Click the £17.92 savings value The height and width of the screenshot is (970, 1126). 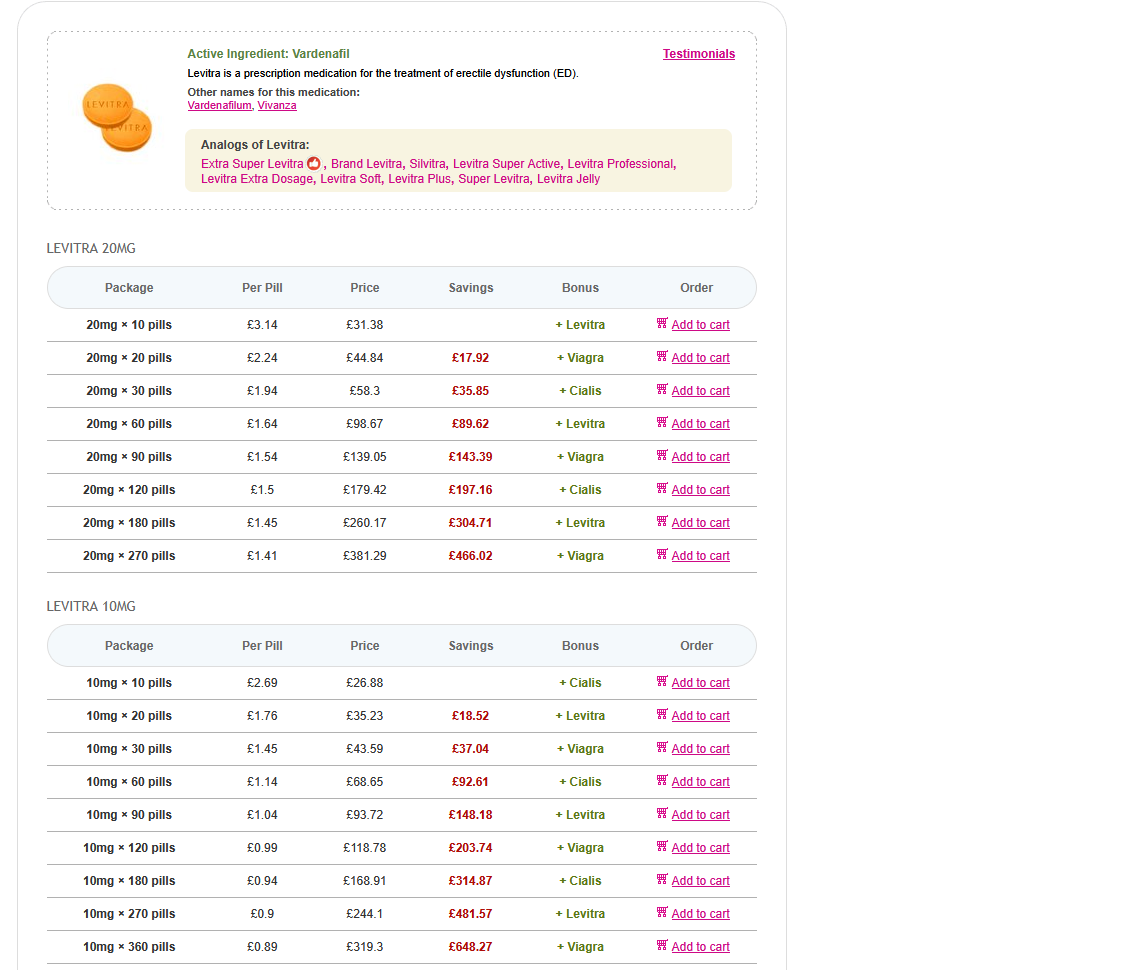pyautogui.click(x=470, y=358)
